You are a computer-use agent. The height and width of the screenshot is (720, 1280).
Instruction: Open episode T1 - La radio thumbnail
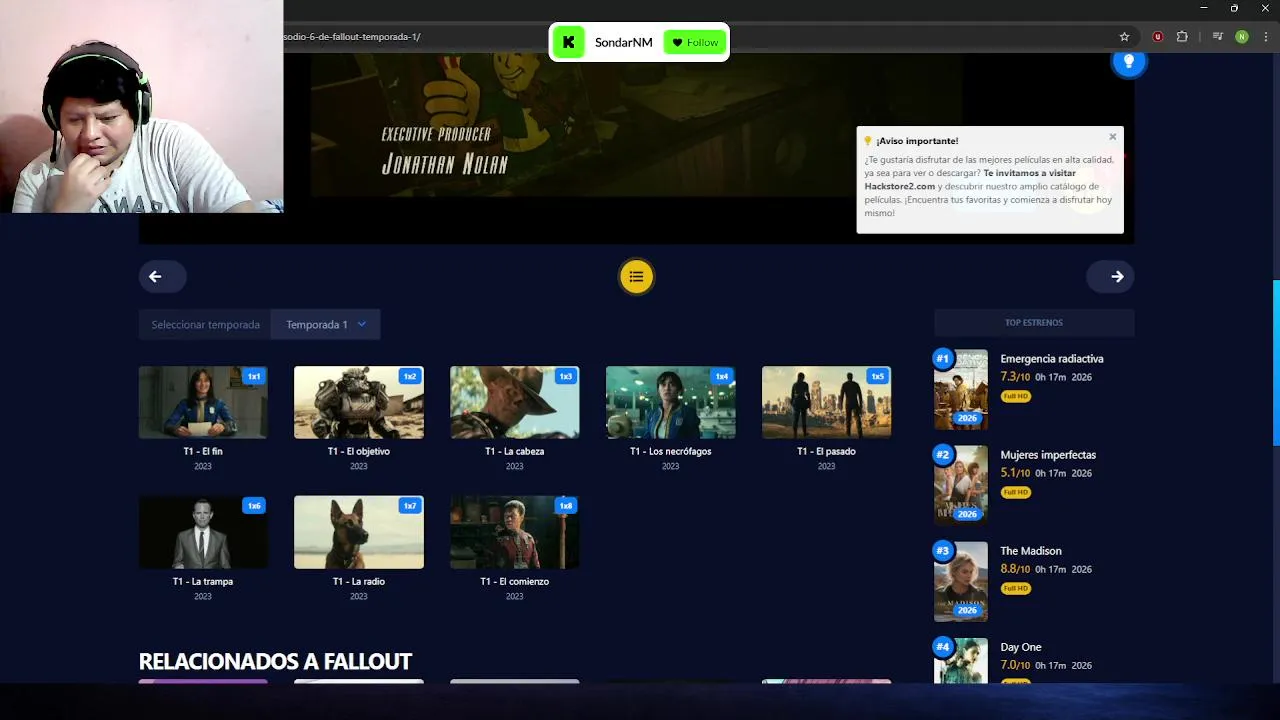point(359,532)
